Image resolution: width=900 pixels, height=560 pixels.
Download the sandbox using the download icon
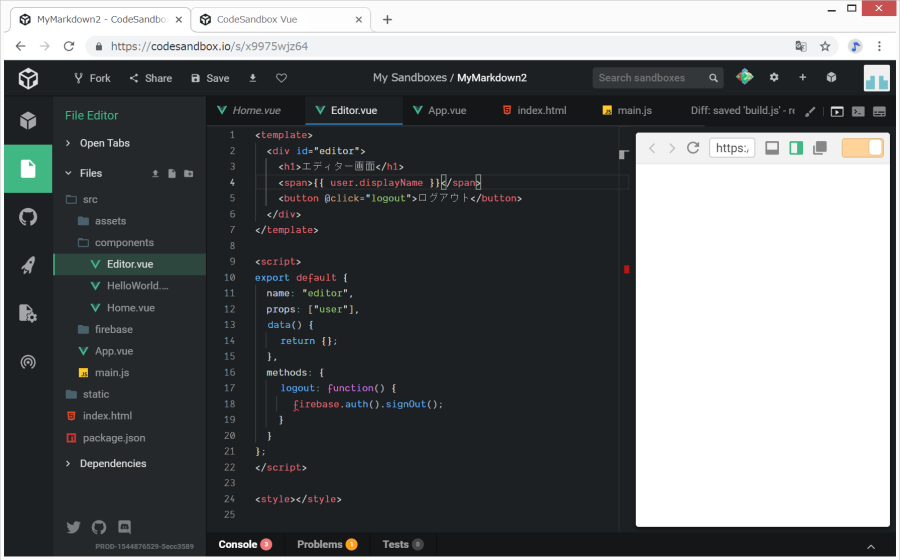tap(253, 78)
